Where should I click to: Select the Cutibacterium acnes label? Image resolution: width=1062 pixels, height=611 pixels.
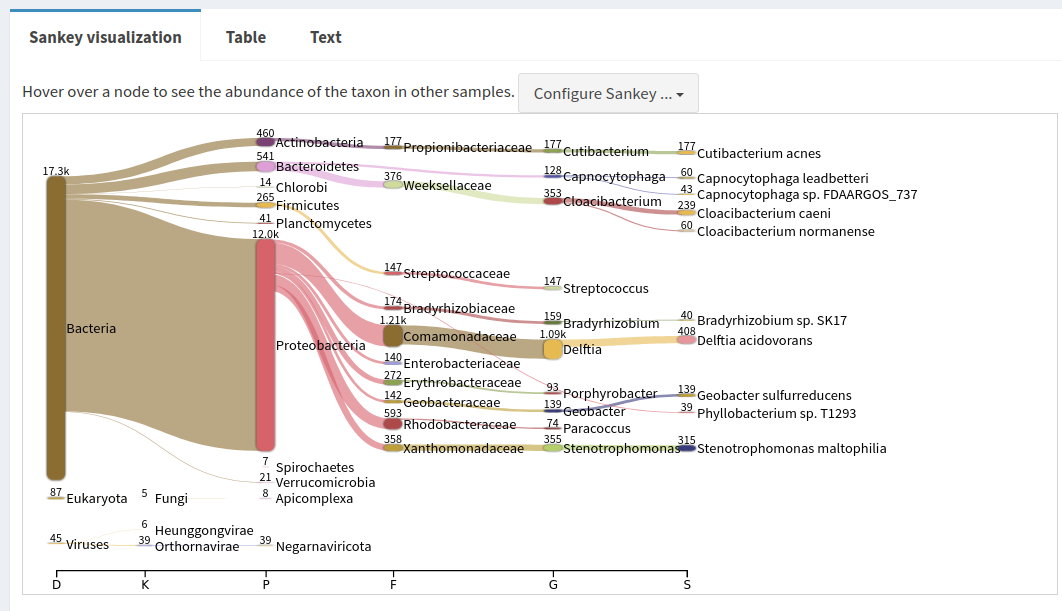tap(758, 154)
